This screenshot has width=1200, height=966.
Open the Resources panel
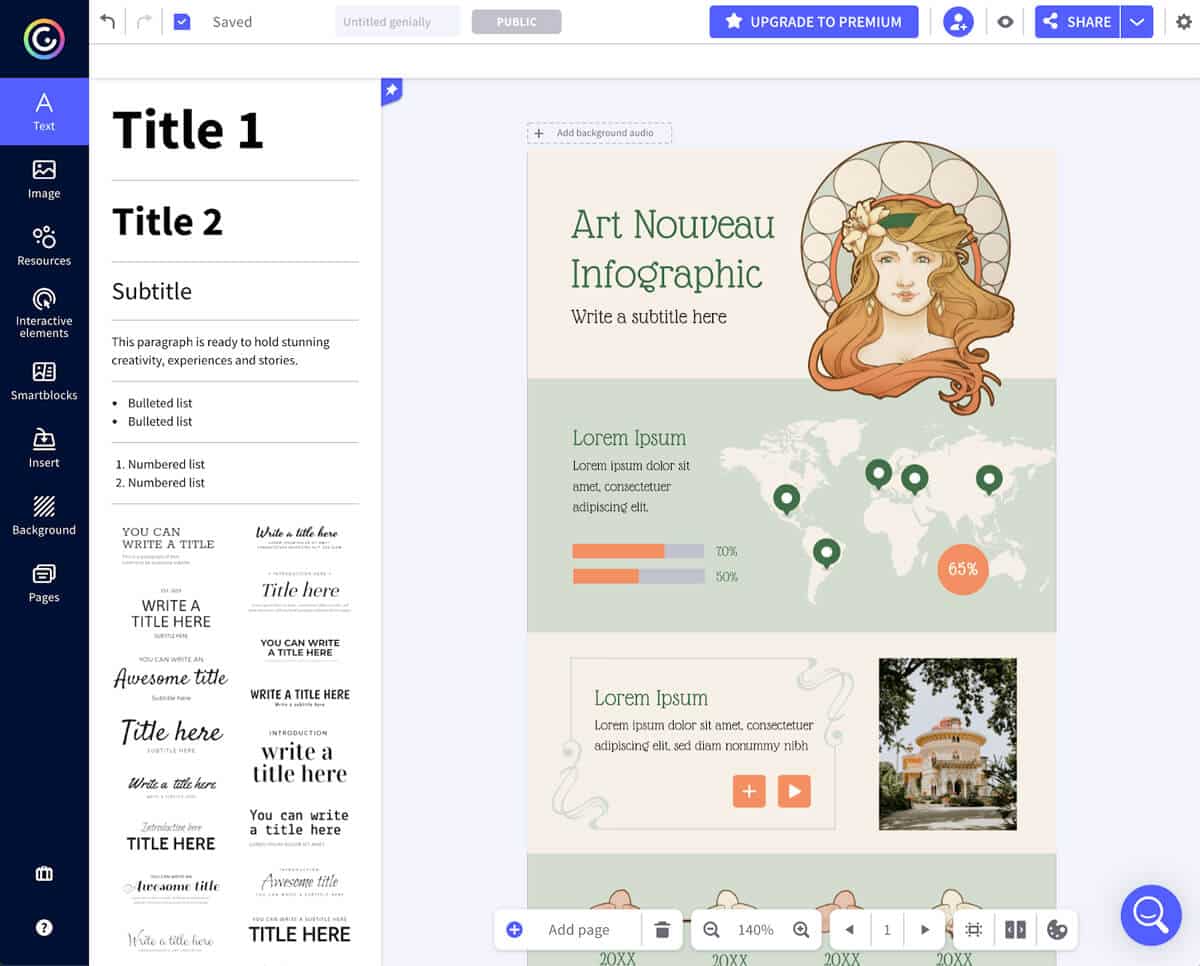44,246
